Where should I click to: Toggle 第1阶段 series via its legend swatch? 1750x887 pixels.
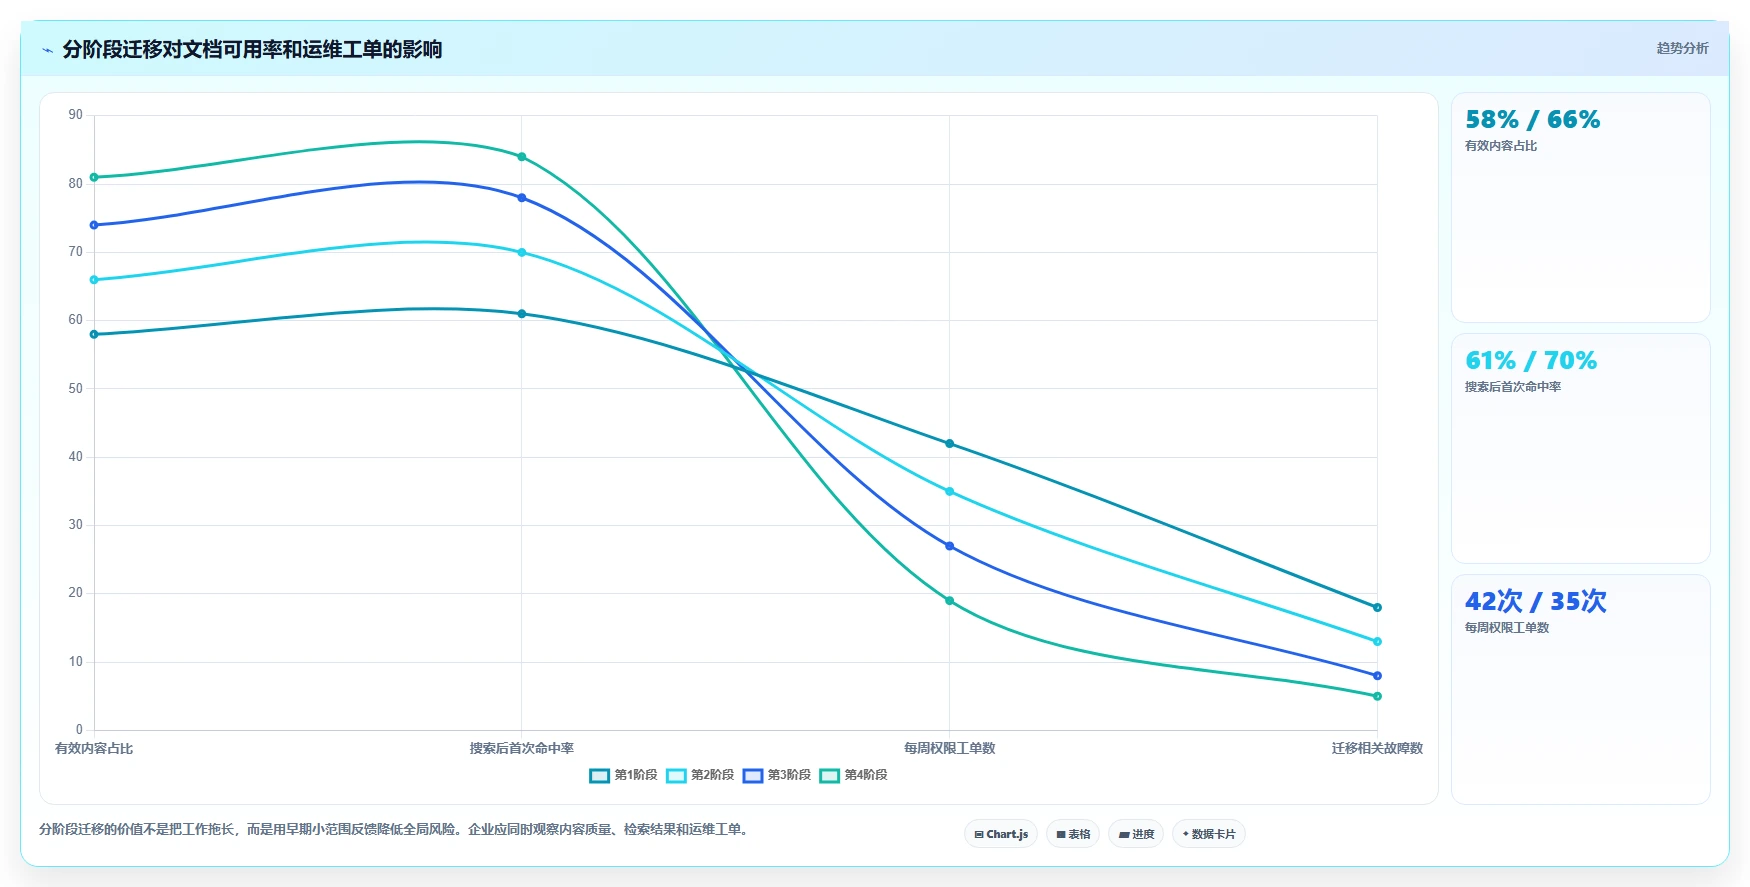[599, 776]
